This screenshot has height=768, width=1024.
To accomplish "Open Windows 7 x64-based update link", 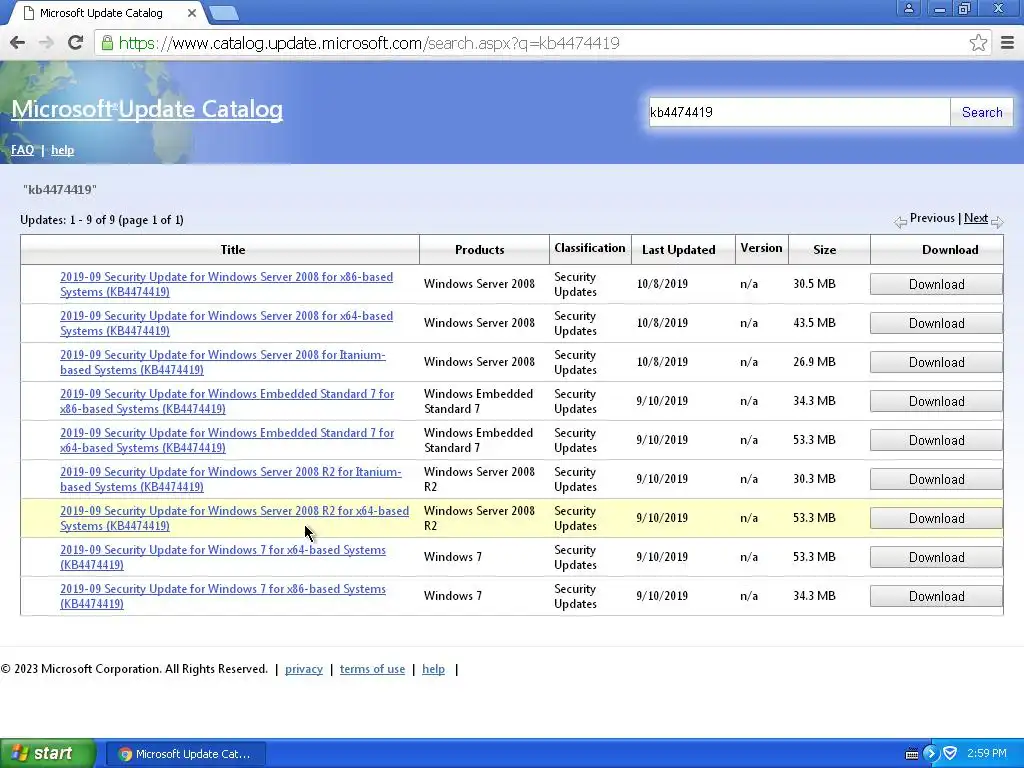I will [223, 557].
